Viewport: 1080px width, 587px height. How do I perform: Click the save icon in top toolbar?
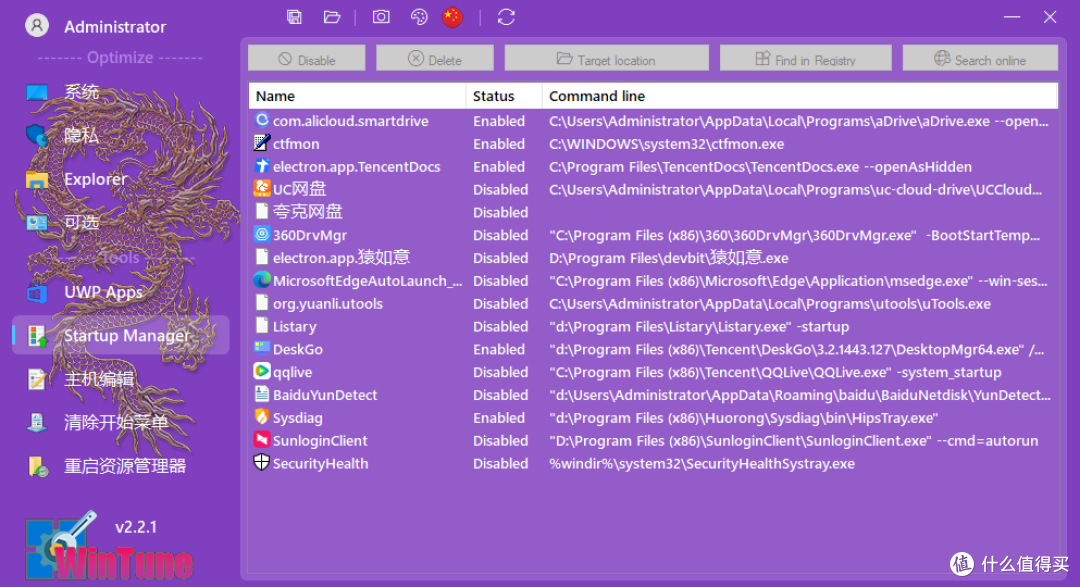[x=294, y=17]
